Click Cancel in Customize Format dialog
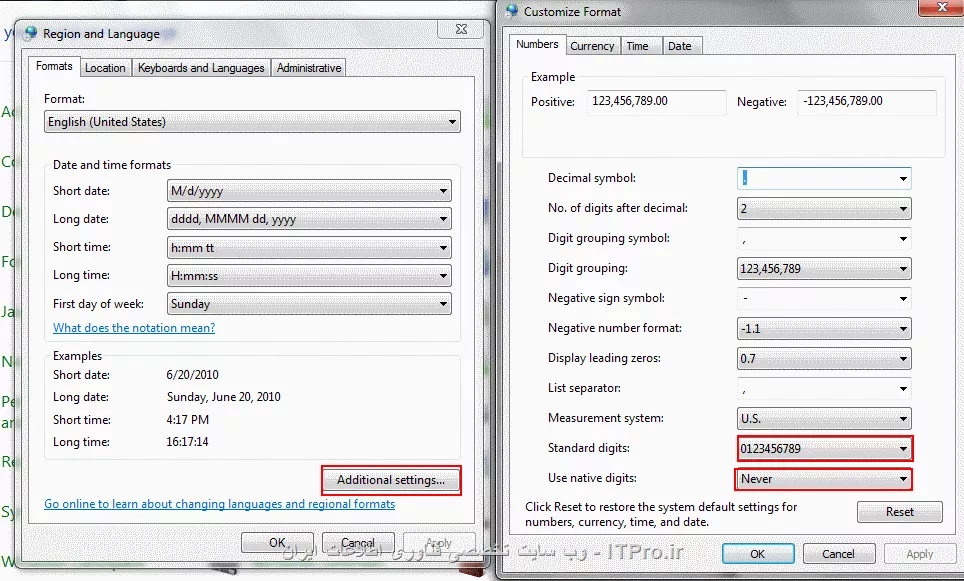 pyautogui.click(x=839, y=554)
